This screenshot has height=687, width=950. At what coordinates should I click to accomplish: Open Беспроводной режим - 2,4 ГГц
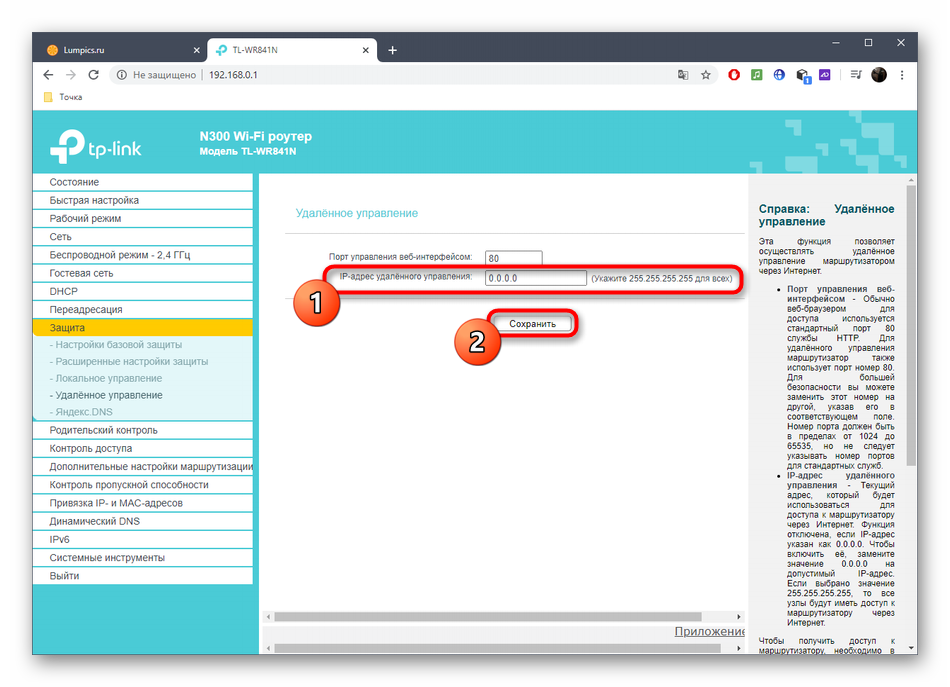(x=142, y=255)
